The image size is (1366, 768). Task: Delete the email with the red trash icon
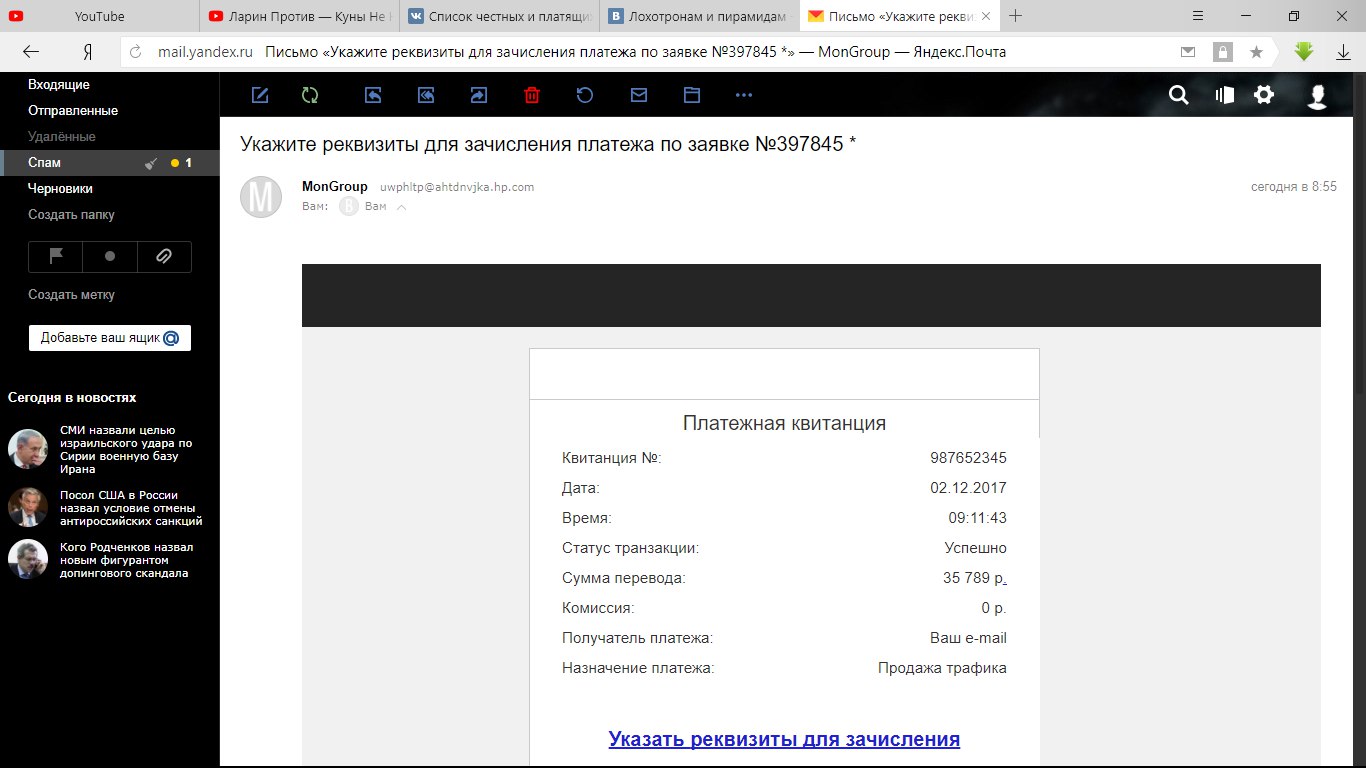[x=532, y=95]
